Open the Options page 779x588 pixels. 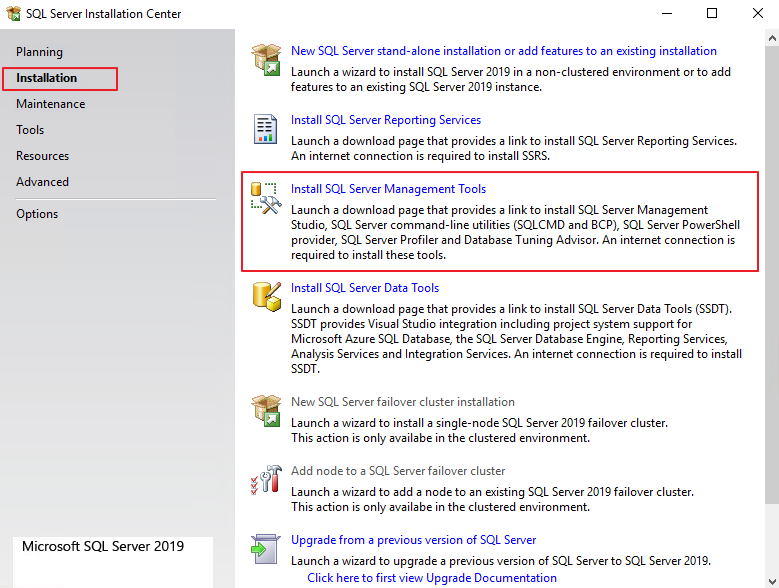[x=37, y=214]
